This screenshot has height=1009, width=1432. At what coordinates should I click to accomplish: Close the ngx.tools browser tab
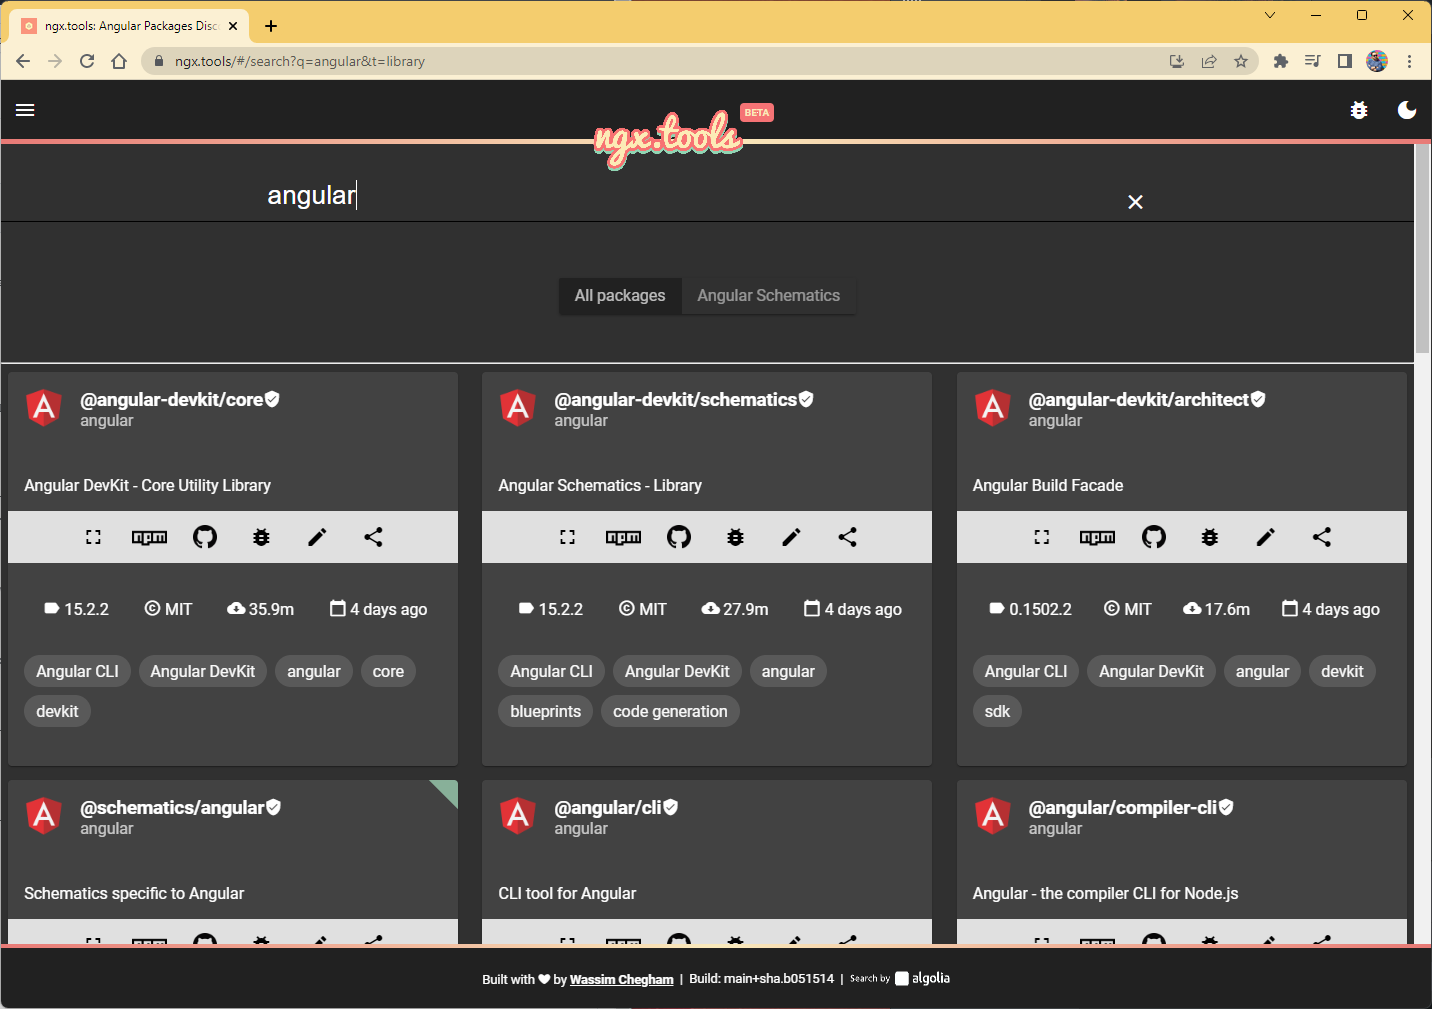[x=233, y=26]
